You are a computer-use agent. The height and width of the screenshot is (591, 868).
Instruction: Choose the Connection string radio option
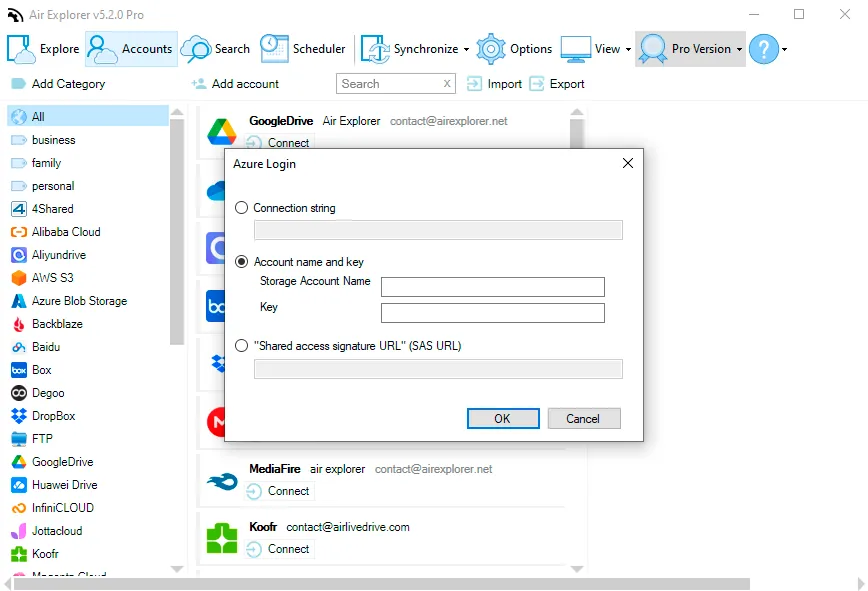pyautogui.click(x=241, y=208)
